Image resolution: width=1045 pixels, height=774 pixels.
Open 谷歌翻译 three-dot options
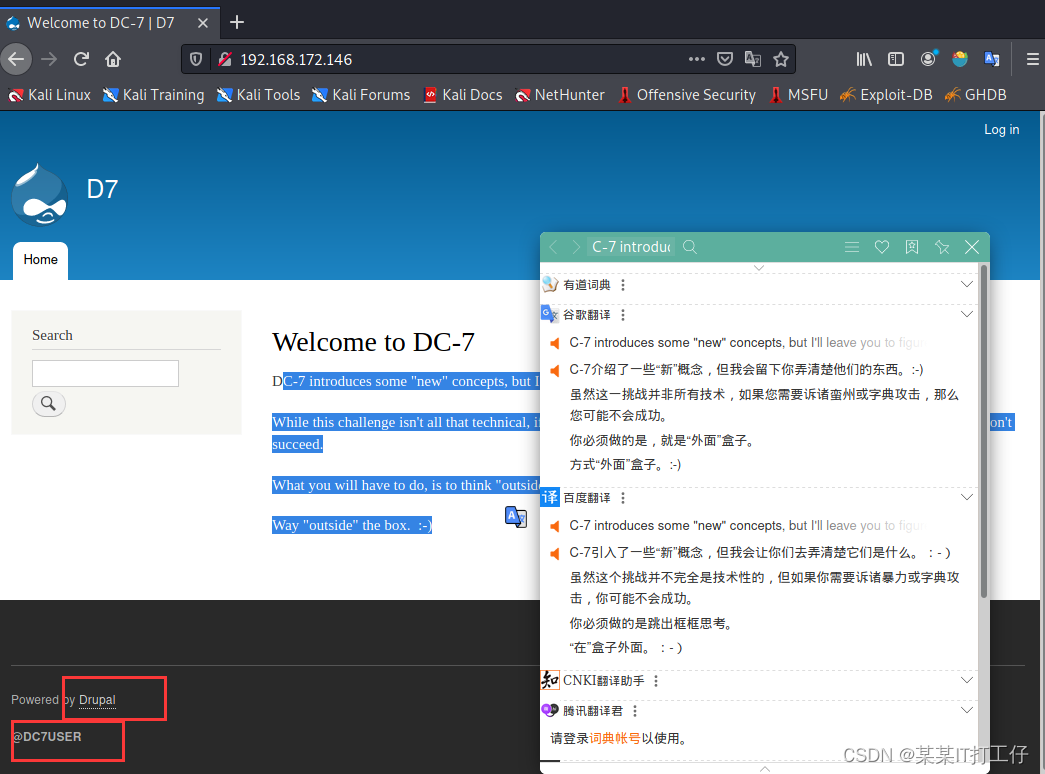[x=623, y=315]
